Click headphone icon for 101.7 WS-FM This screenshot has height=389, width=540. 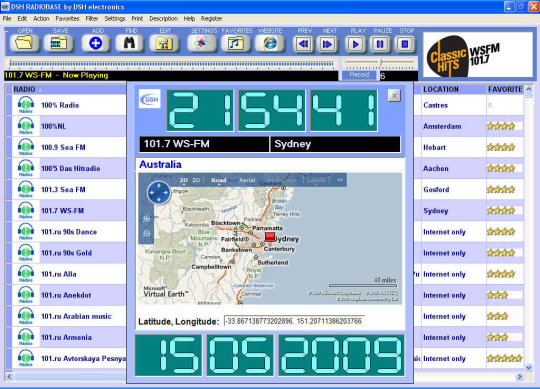click(x=26, y=211)
